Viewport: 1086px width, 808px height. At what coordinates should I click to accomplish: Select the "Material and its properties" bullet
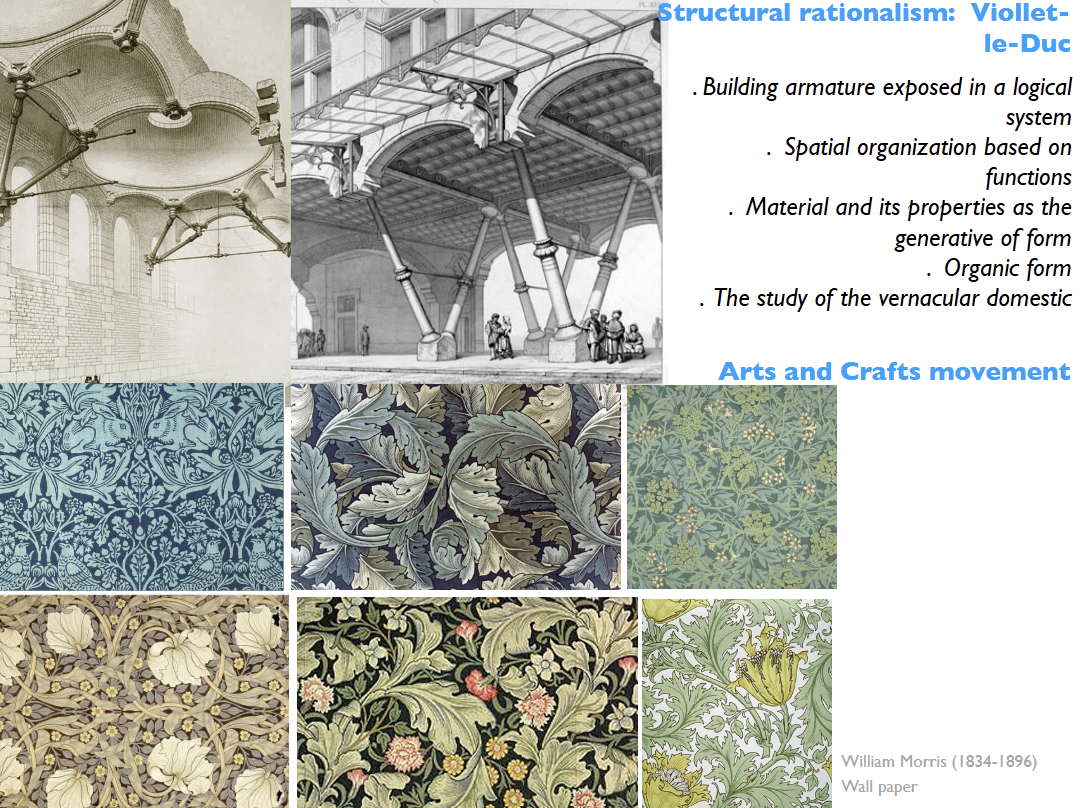(900, 222)
